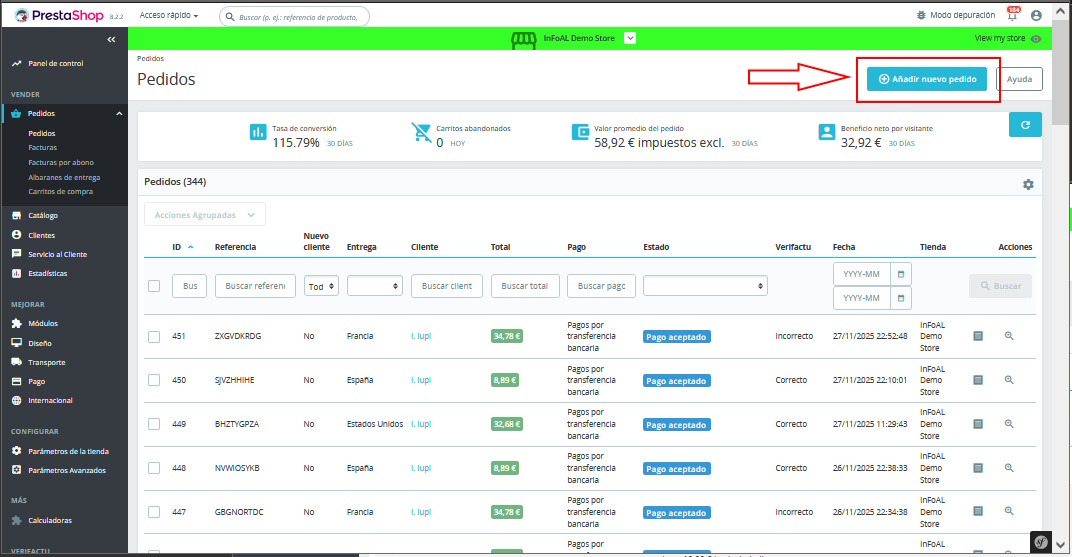This screenshot has width=1072, height=557.
Task: Open the invoice icon for order 450
Action: (978, 380)
